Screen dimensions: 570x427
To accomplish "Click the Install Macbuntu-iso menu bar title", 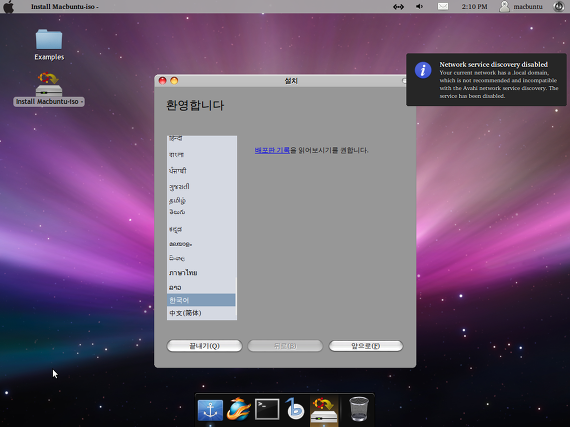I will [64, 7].
